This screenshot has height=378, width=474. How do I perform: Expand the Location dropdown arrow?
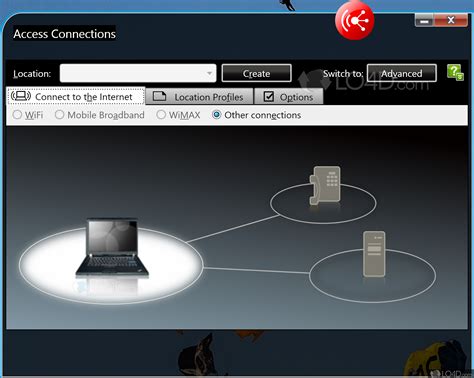pyautogui.click(x=209, y=73)
